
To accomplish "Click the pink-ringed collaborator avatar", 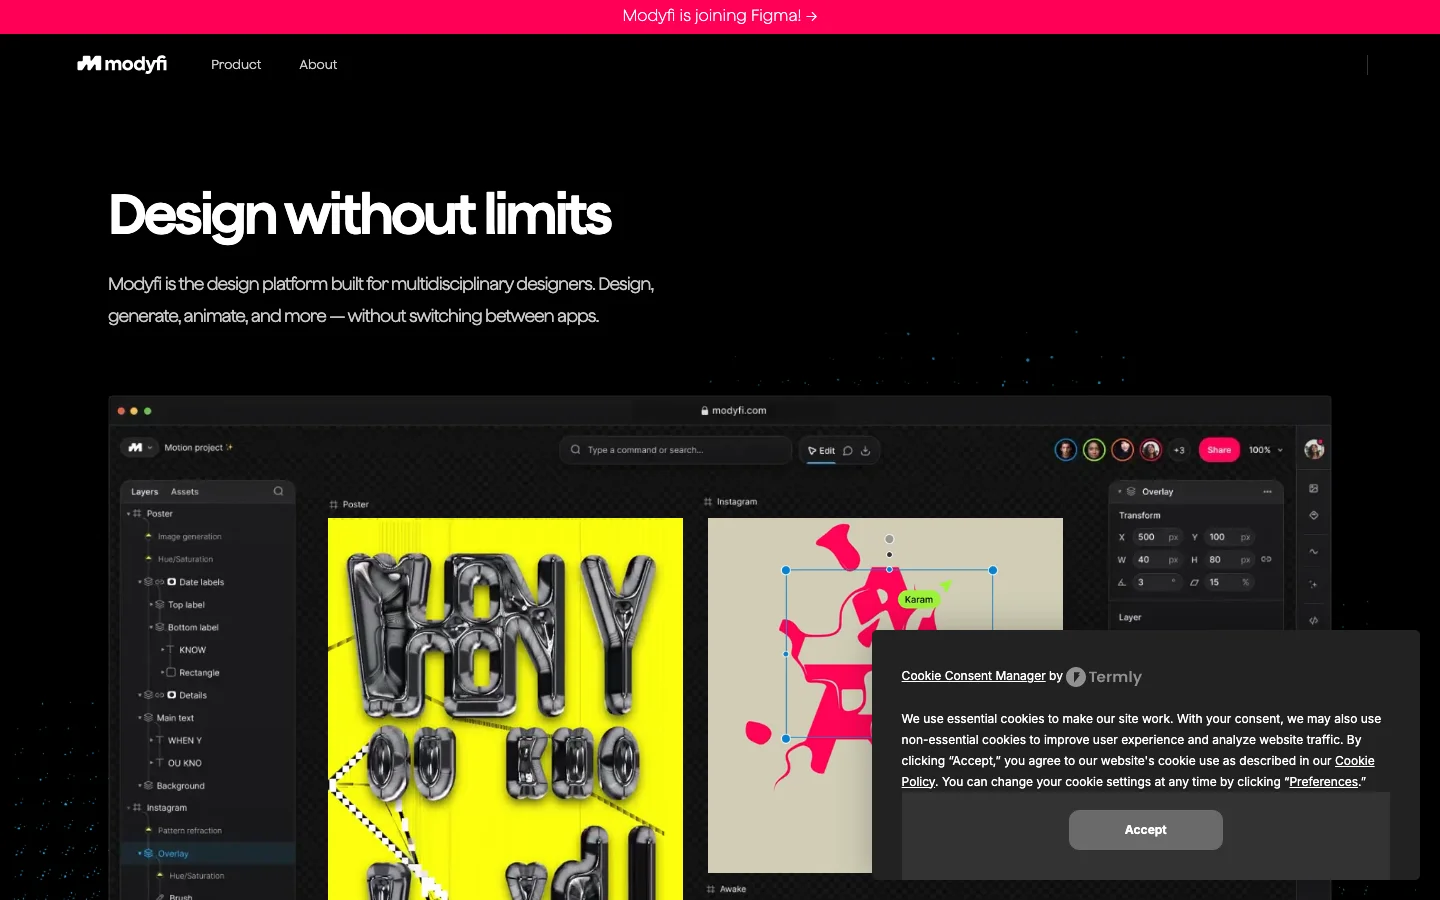I will [1151, 450].
